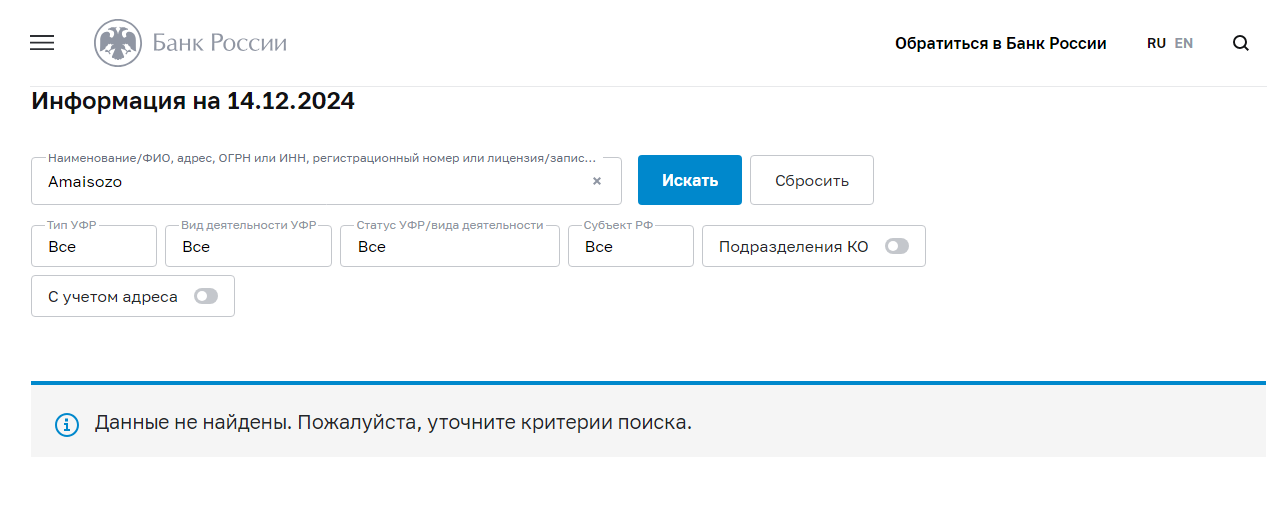1286x510 pixels.
Task: Click the Искать search button
Action: point(690,180)
